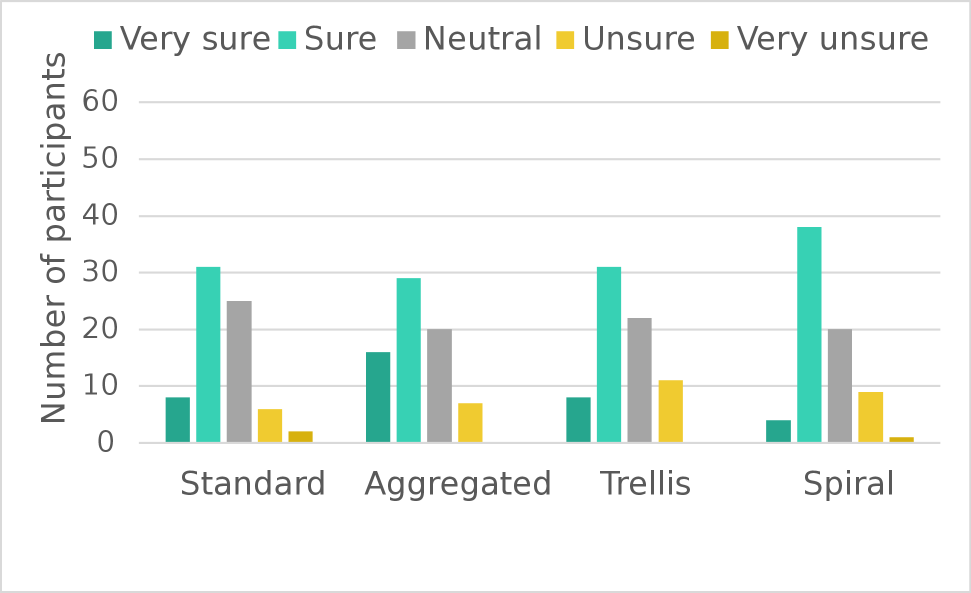Select the Very sure bar for Trellis
The height and width of the screenshot is (593, 971).
pyautogui.click(x=578, y=420)
